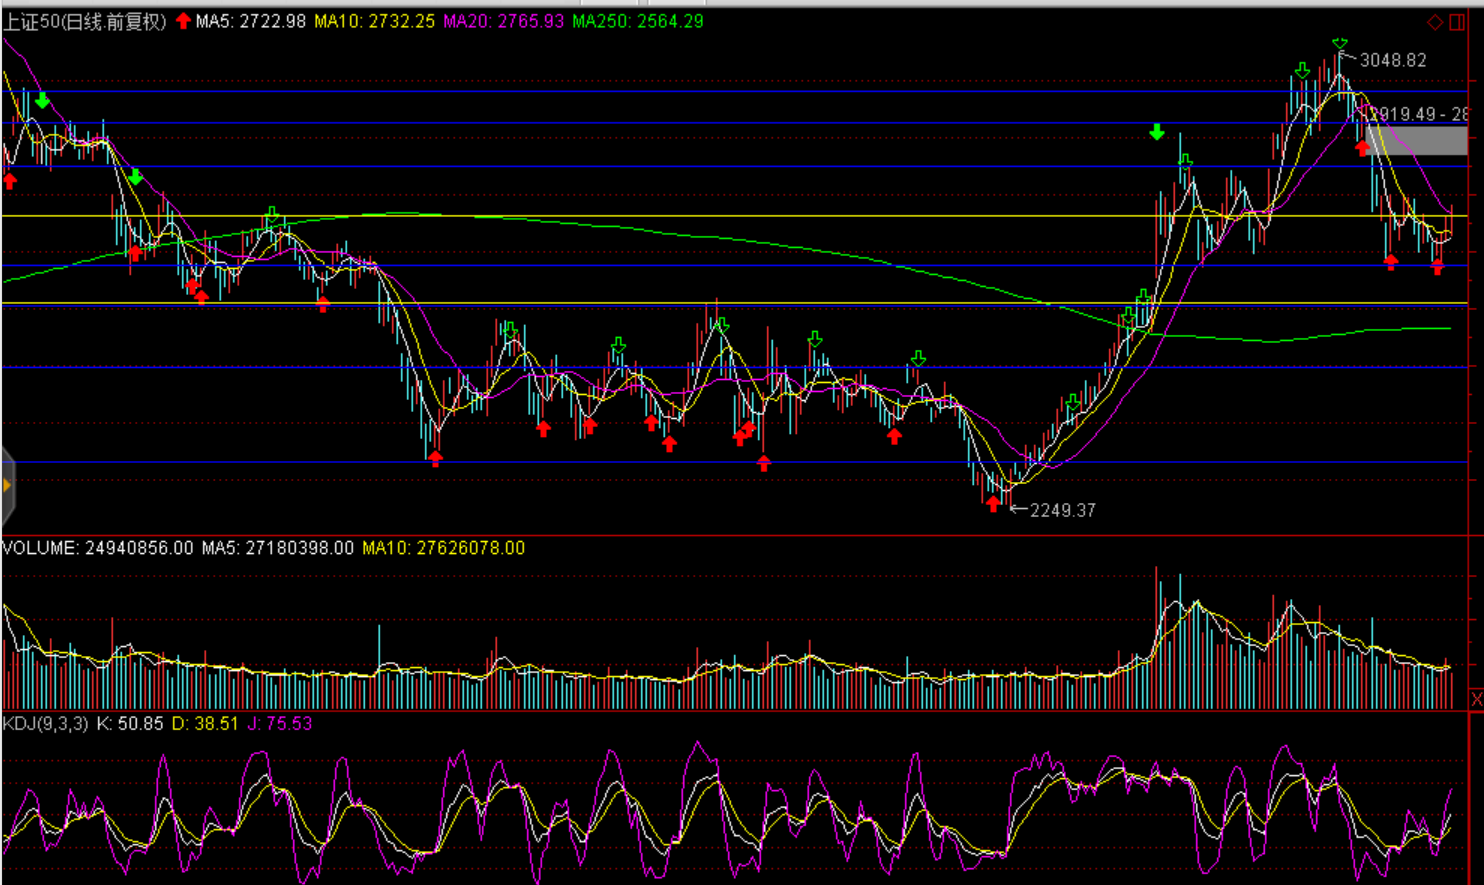Click the MA10: 2732.25 indicator label
This screenshot has width=1484, height=885.
(374, 22)
